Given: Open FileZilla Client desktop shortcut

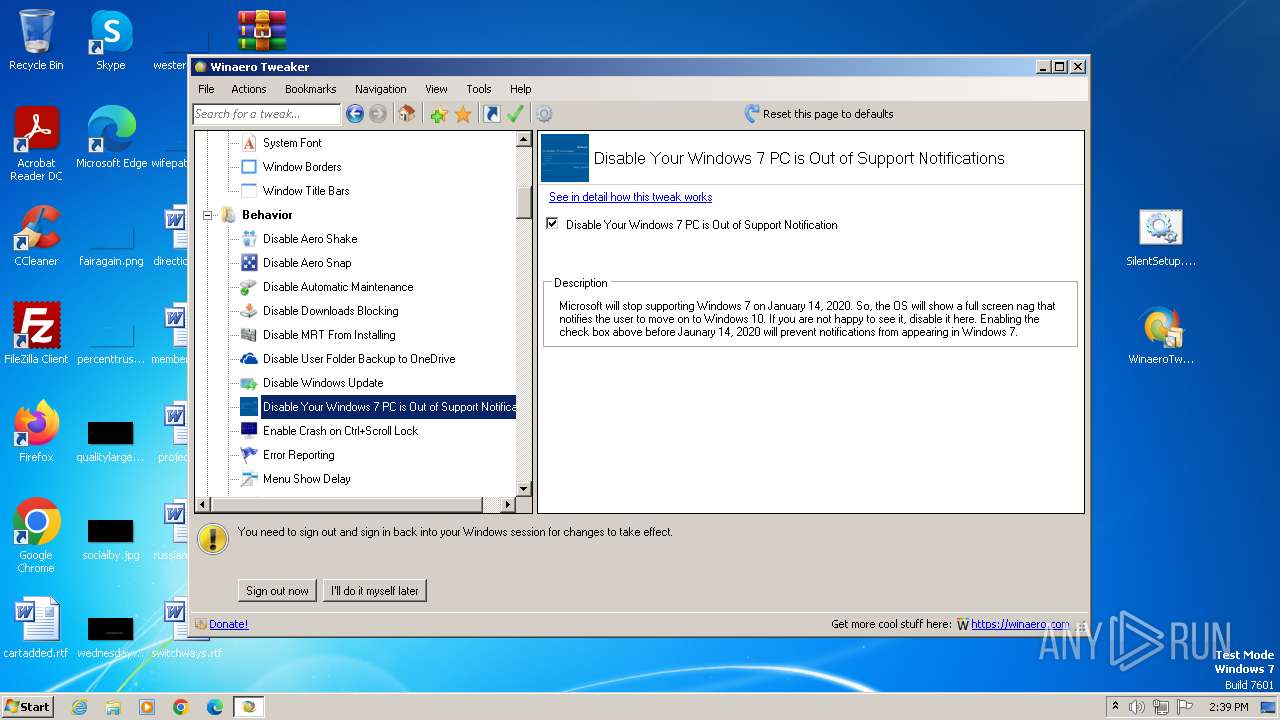Looking at the screenshot, I should coord(36,333).
